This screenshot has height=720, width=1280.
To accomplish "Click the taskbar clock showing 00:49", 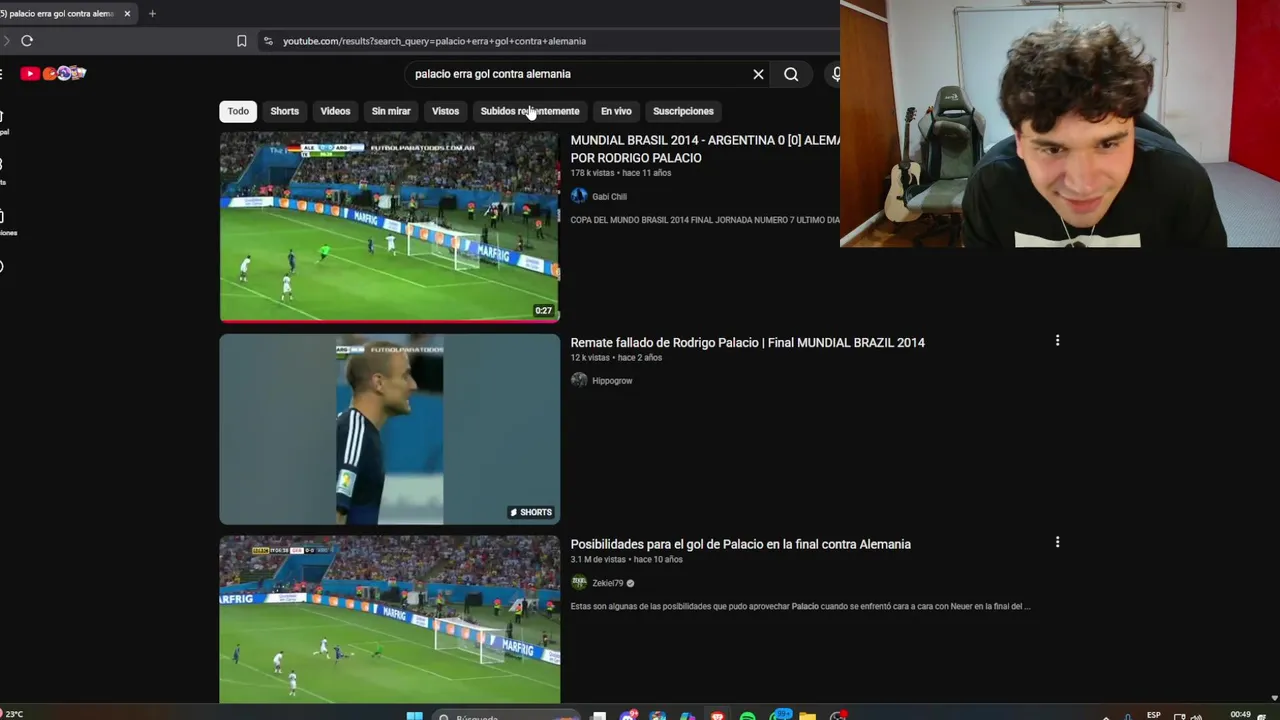I will click(x=1240, y=715).
